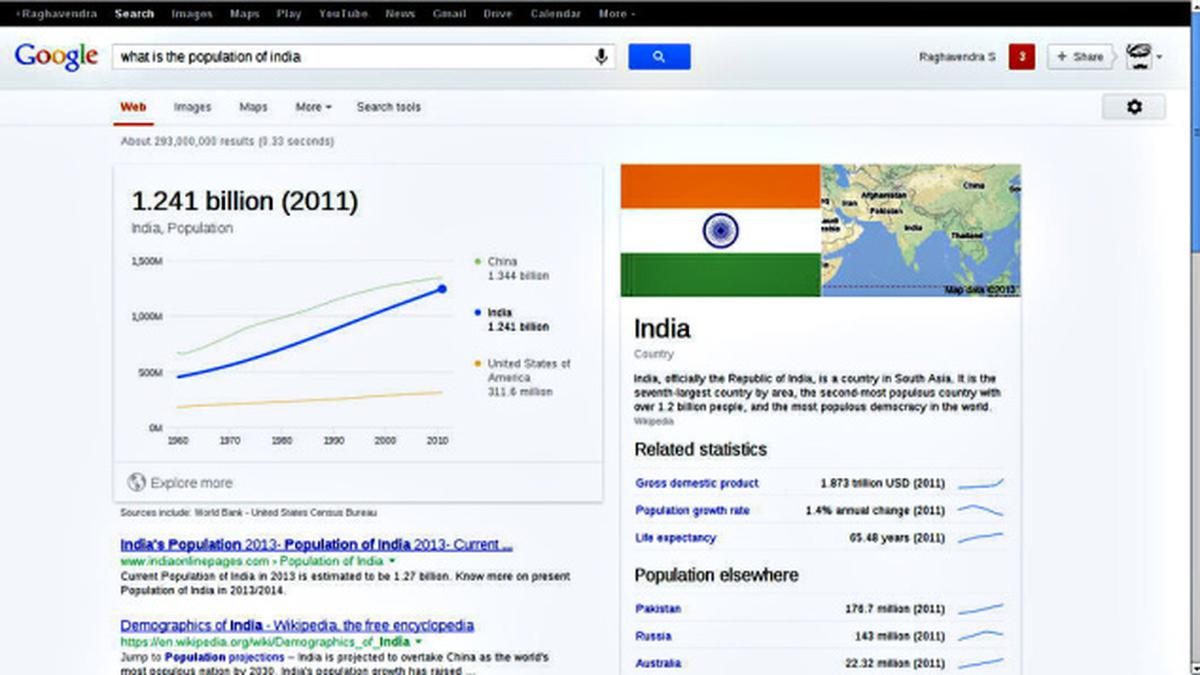Image resolution: width=1200 pixels, height=675 pixels.
Task: Open Drive in the black bar
Action: [497, 14]
